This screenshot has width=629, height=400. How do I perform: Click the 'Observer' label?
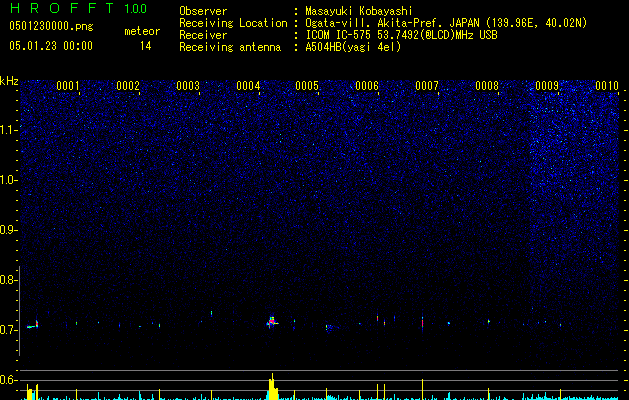click(x=203, y=11)
